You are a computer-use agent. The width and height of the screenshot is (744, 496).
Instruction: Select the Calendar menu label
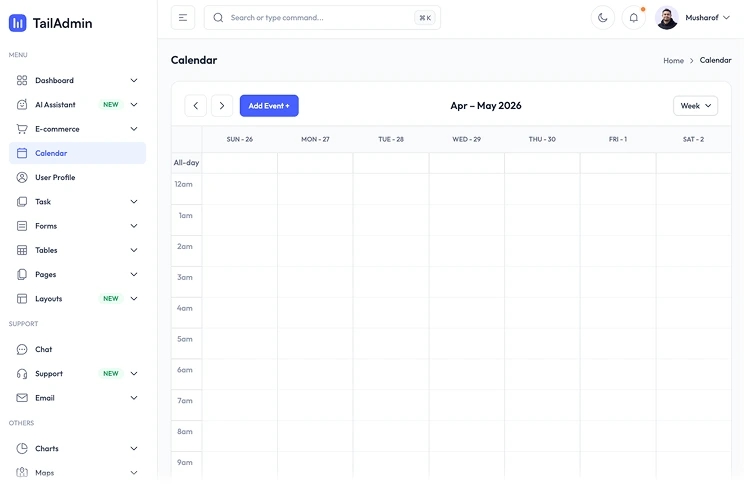[51, 153]
